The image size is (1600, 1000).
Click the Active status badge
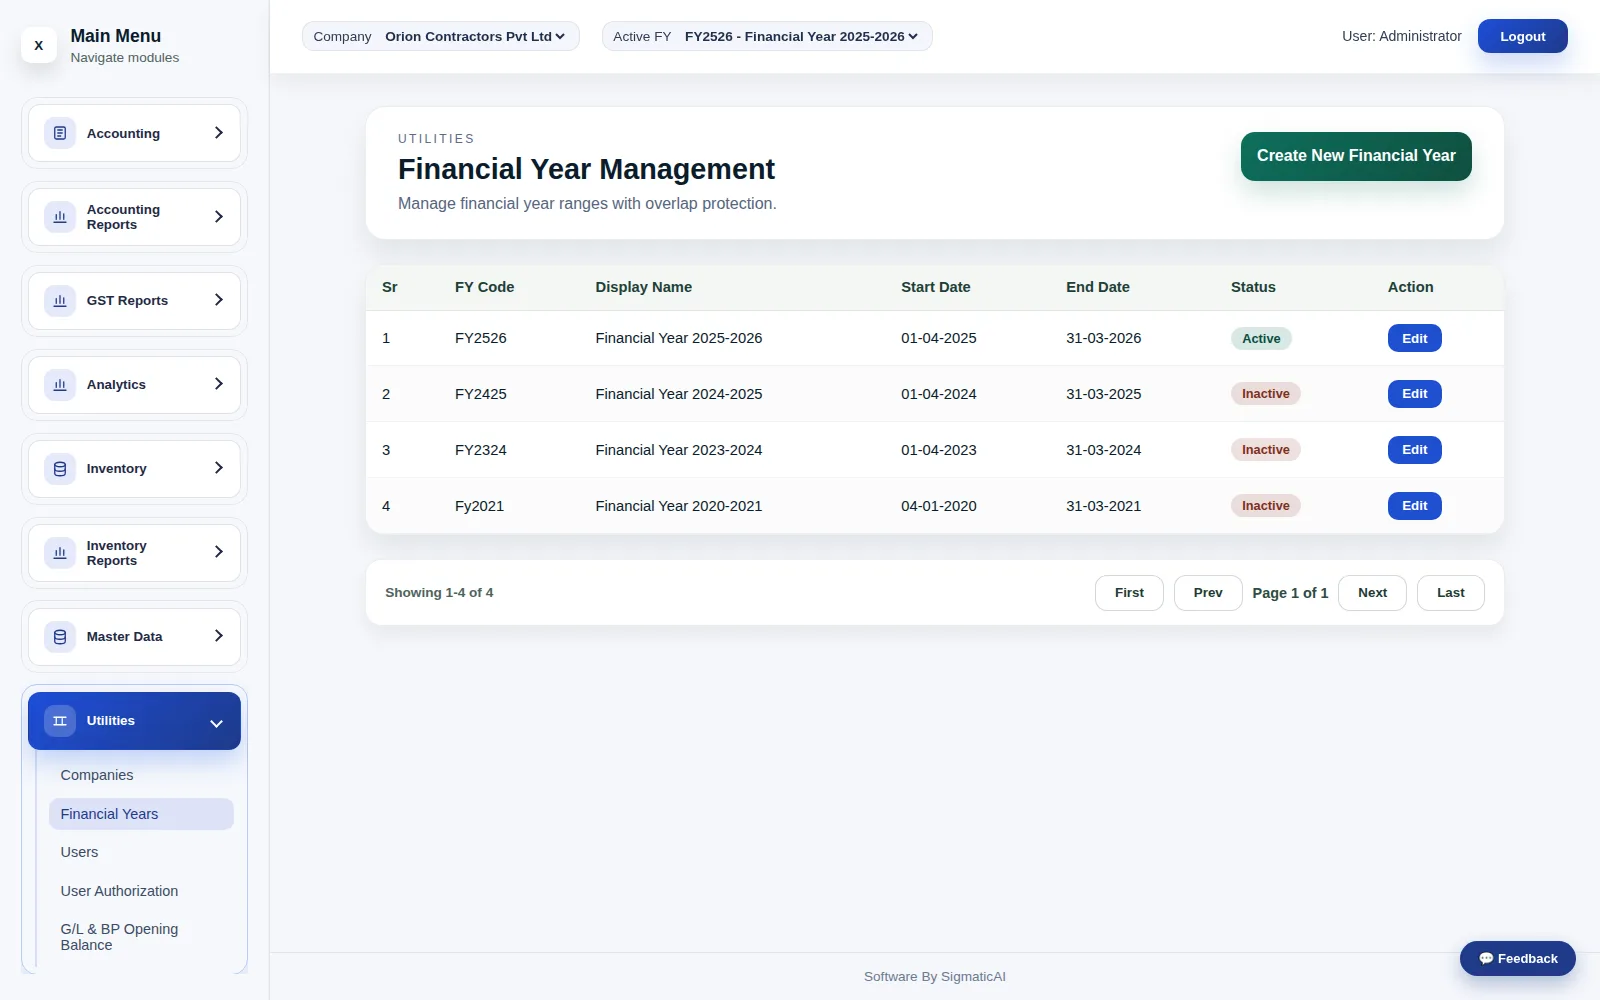[x=1261, y=338]
